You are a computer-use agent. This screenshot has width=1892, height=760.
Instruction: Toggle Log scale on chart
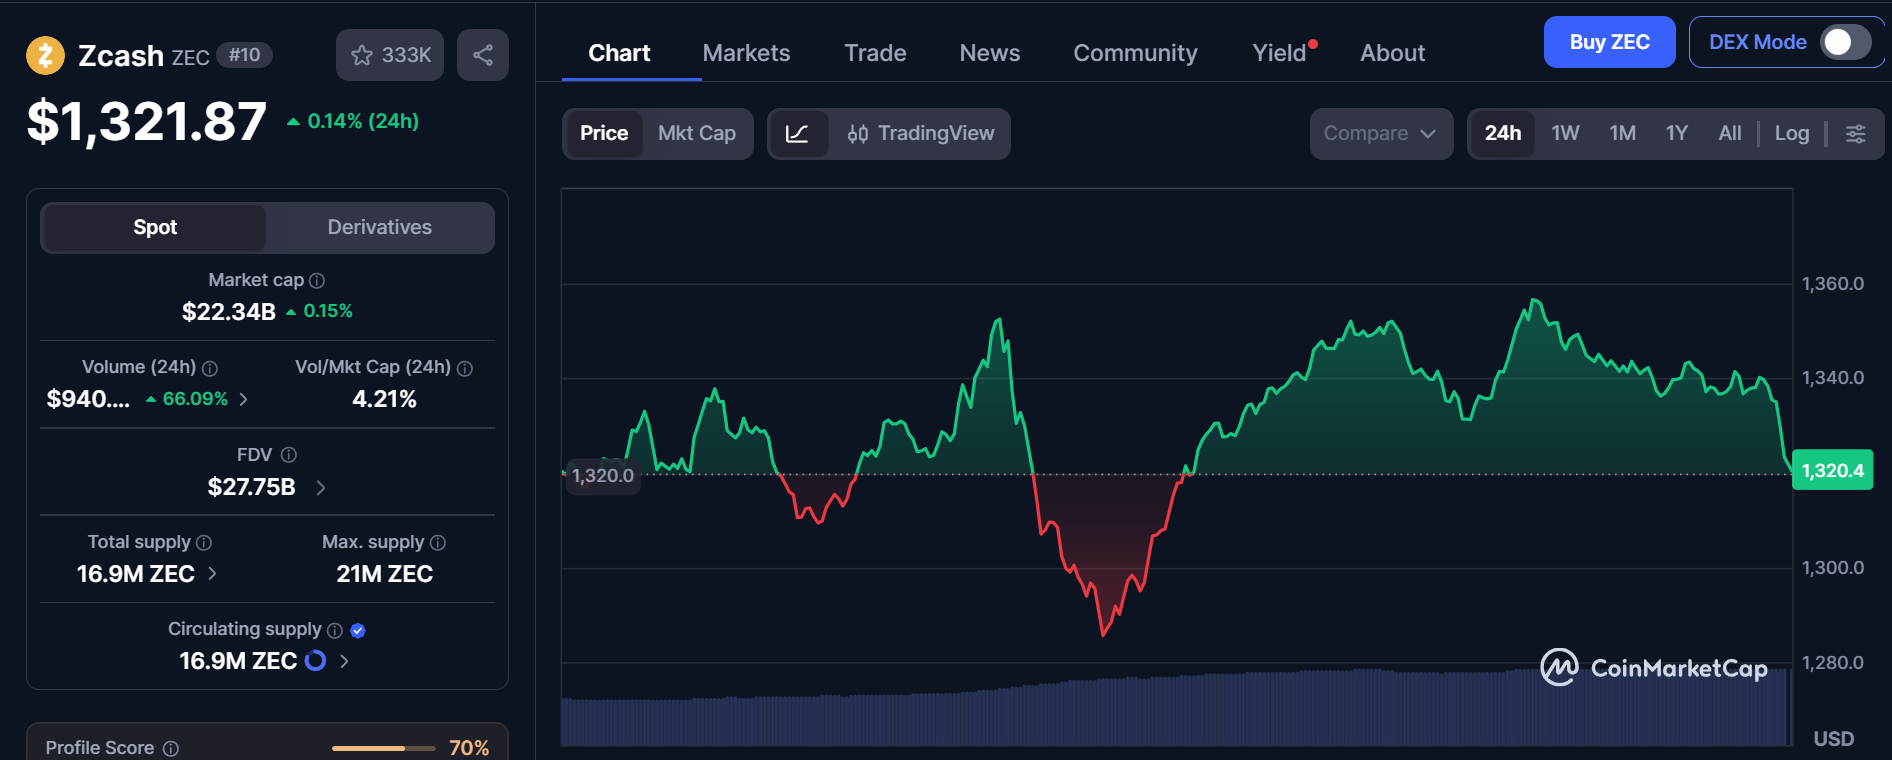tap(1792, 134)
